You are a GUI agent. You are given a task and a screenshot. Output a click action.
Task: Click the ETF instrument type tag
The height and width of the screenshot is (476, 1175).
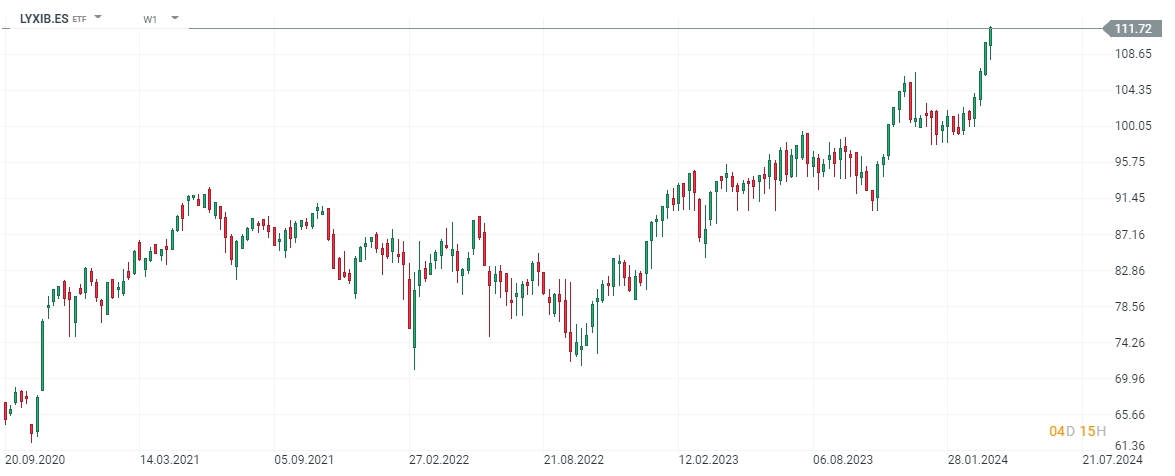coord(80,19)
